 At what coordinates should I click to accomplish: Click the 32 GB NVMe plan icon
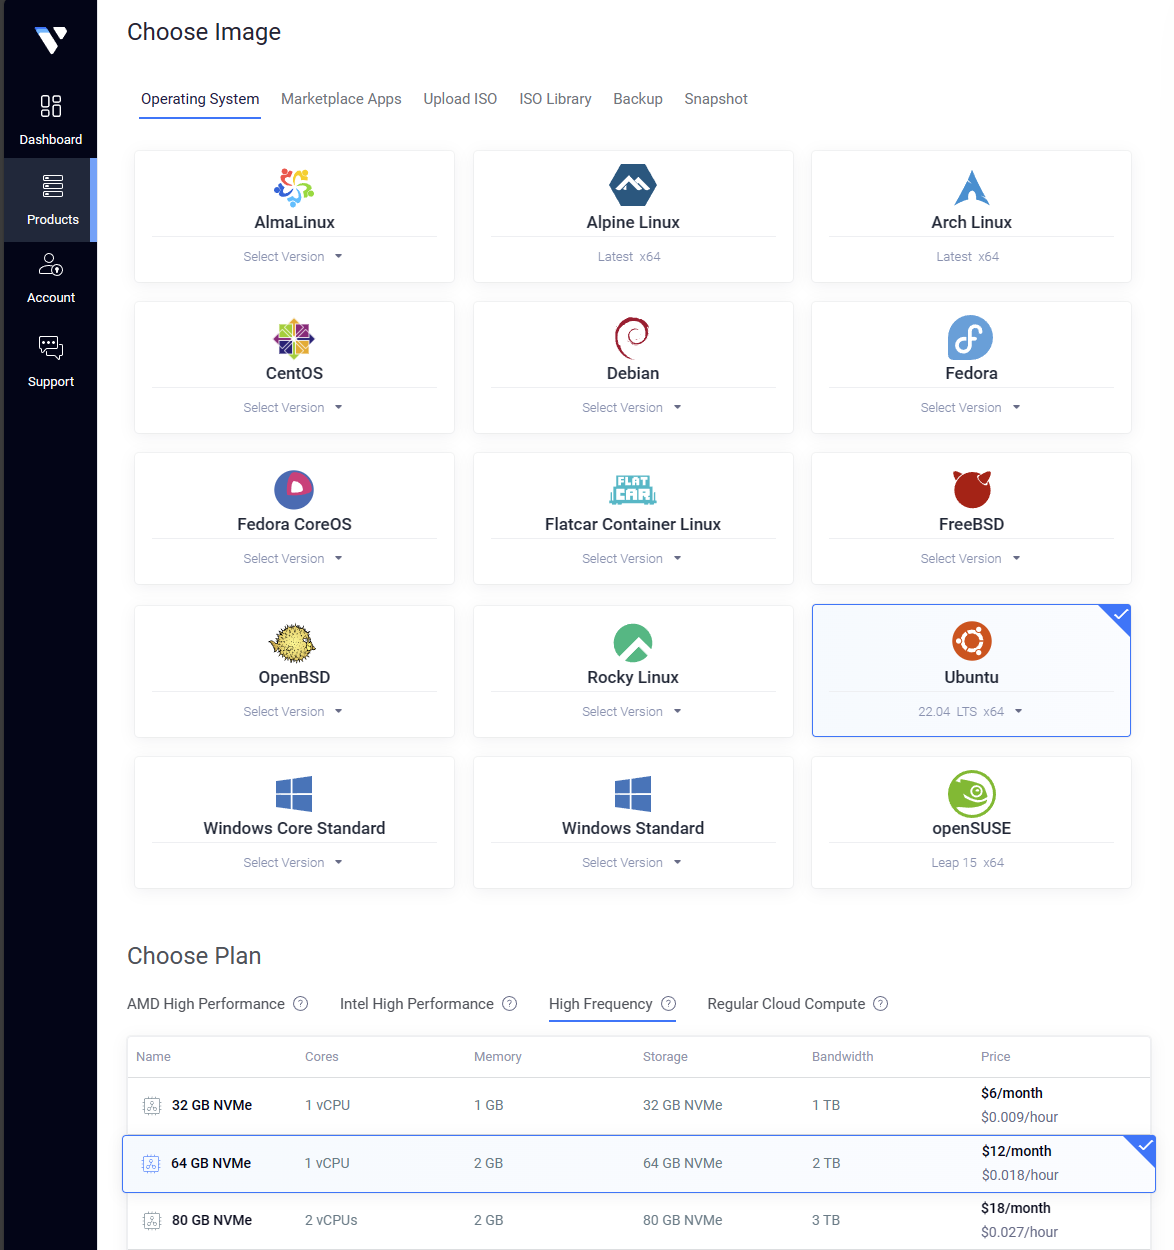(152, 1105)
